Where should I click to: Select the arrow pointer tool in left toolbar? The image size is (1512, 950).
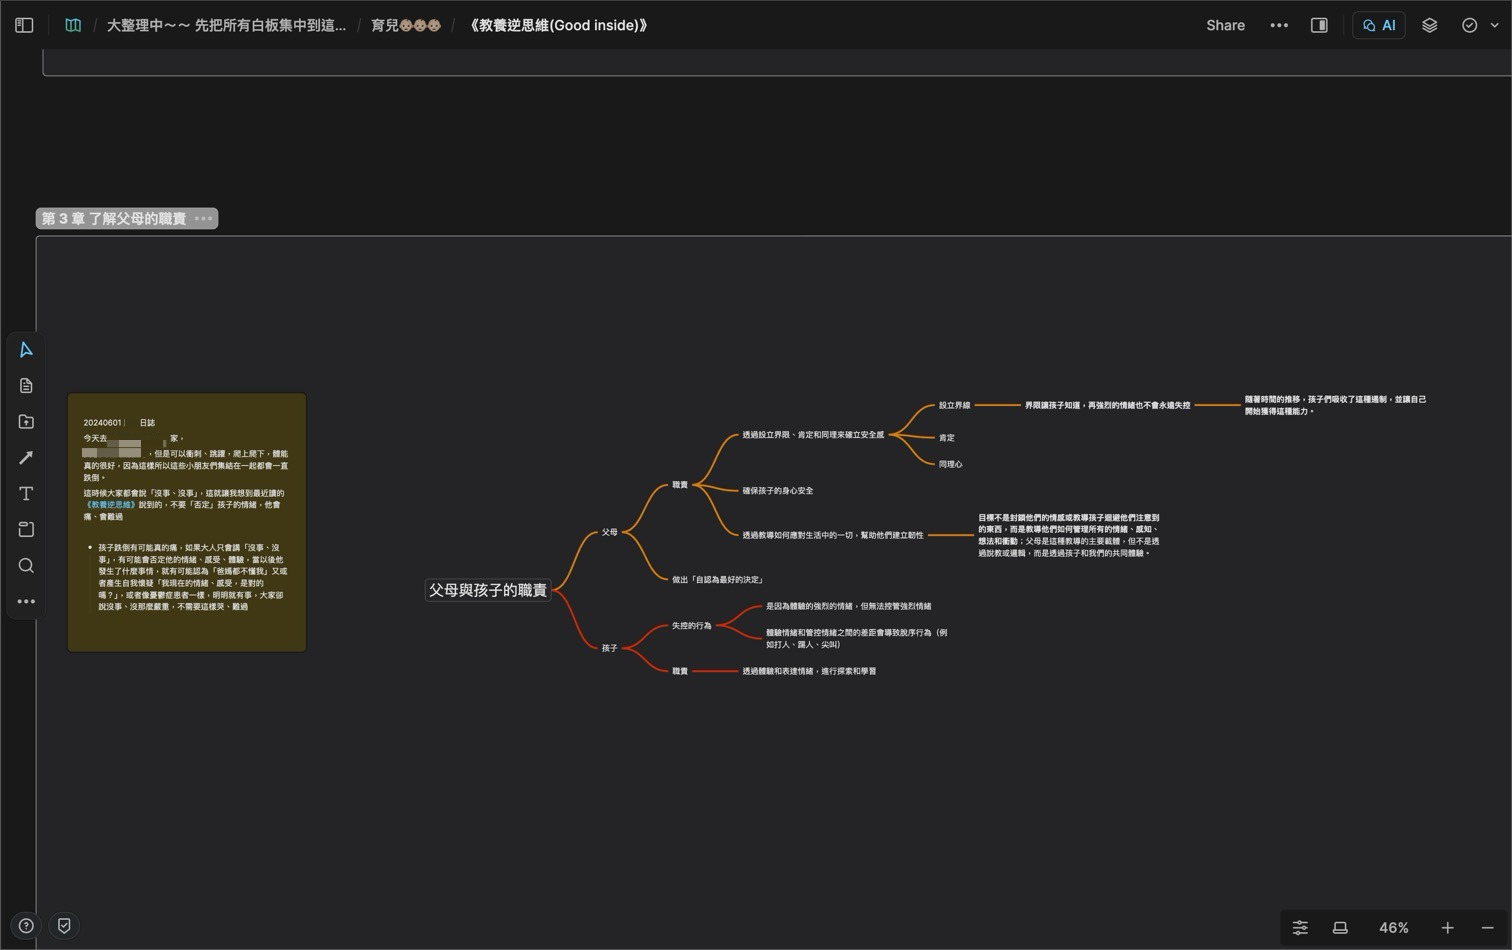[x=26, y=350]
